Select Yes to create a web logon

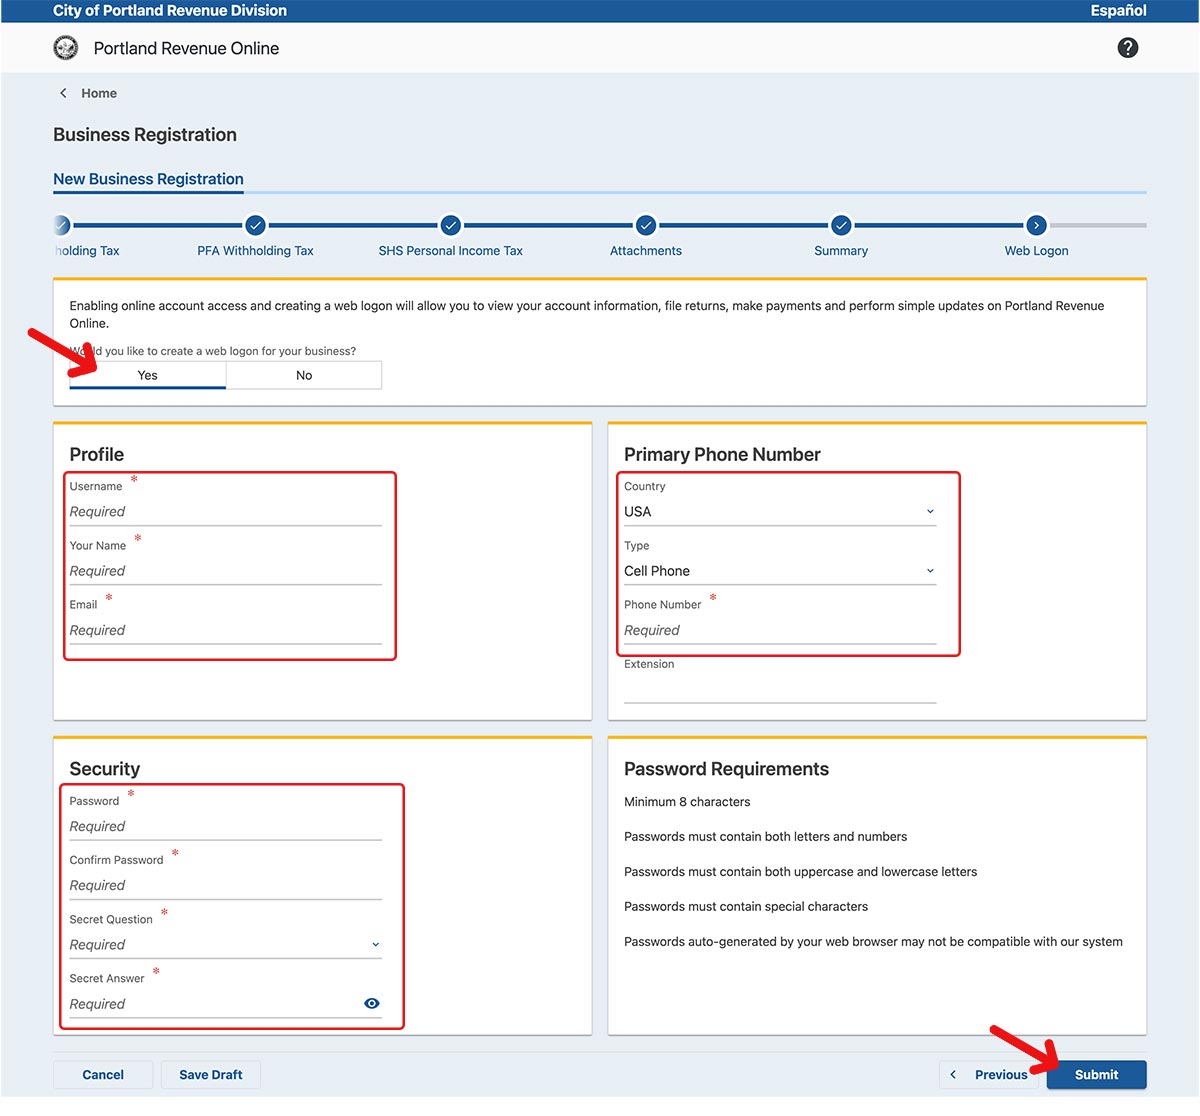(148, 375)
